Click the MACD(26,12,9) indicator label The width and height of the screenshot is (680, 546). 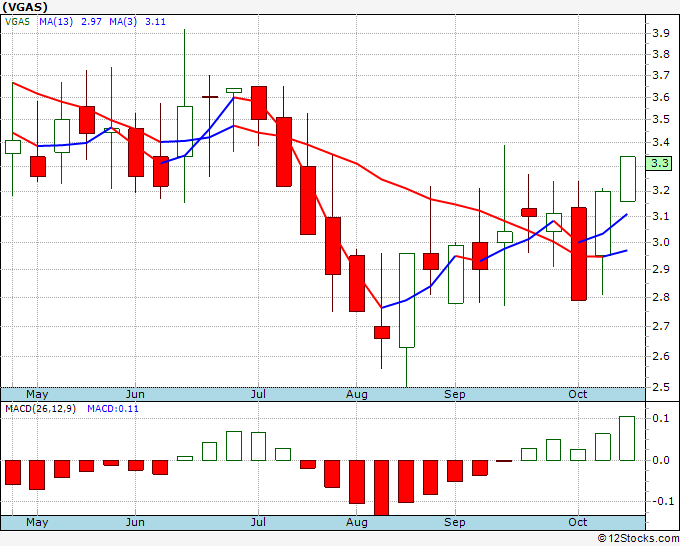pyautogui.click(x=40, y=409)
